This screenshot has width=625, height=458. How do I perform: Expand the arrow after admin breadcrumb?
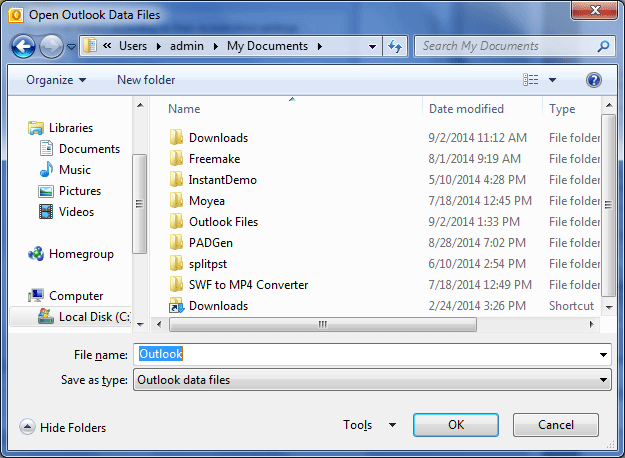[216, 47]
